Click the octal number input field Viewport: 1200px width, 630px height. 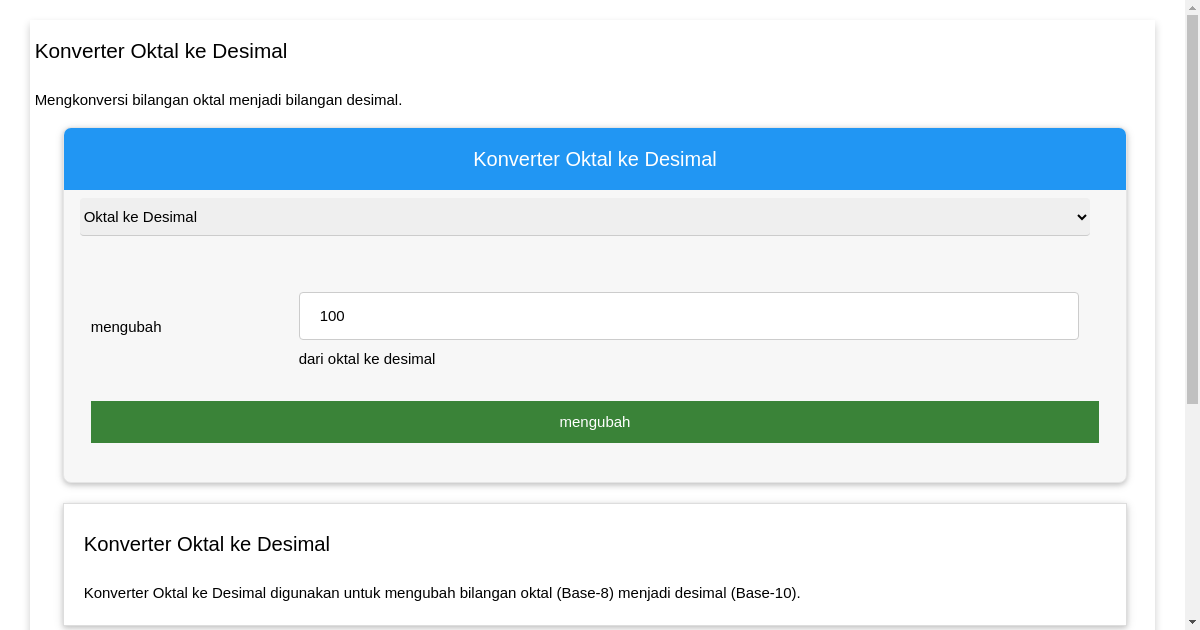pyautogui.click(x=688, y=315)
